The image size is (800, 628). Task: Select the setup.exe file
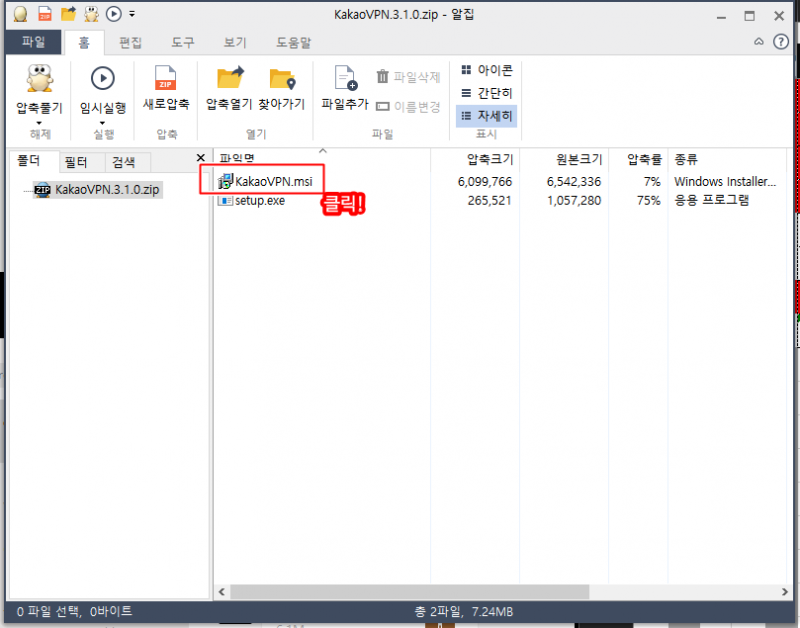tap(260, 200)
